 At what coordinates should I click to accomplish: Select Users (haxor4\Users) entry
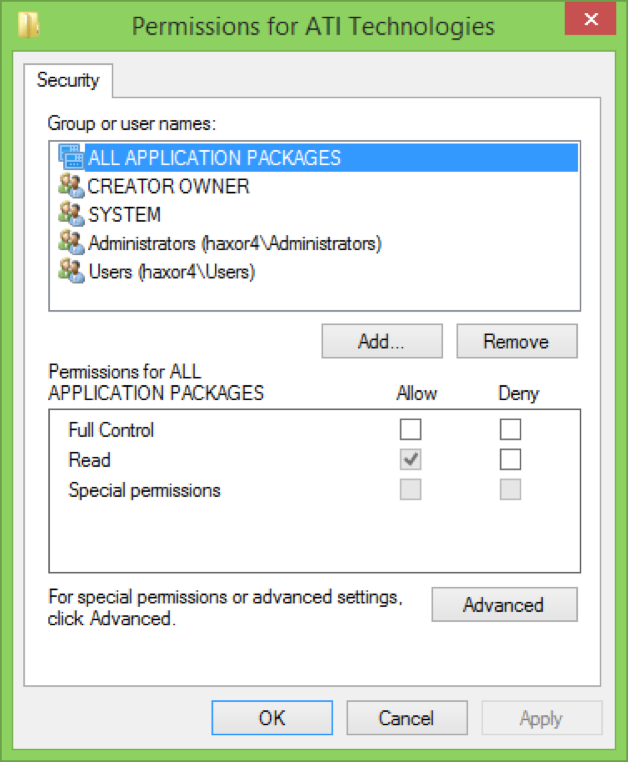(x=172, y=272)
